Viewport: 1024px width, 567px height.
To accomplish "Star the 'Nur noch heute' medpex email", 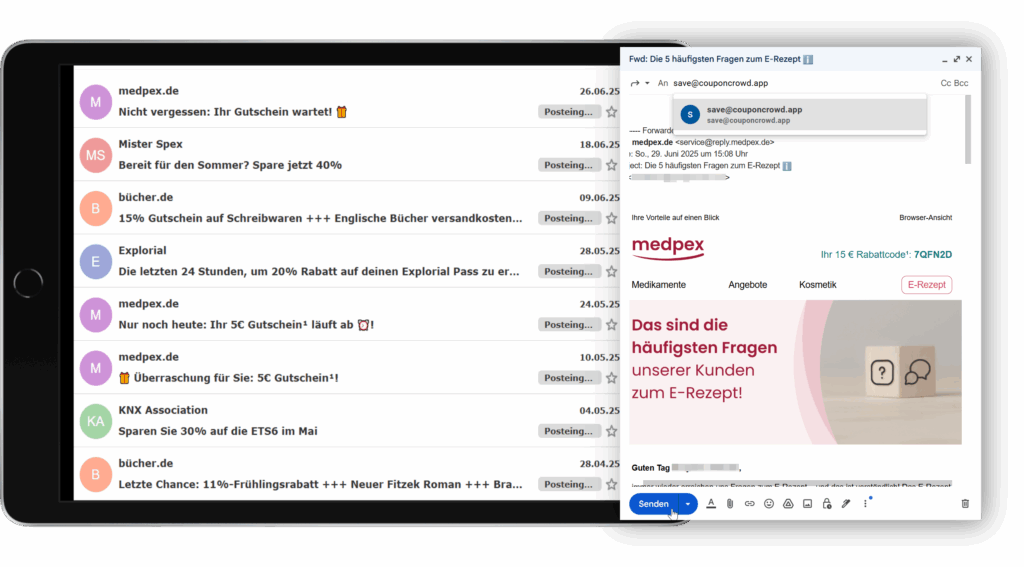I will pyautogui.click(x=611, y=325).
